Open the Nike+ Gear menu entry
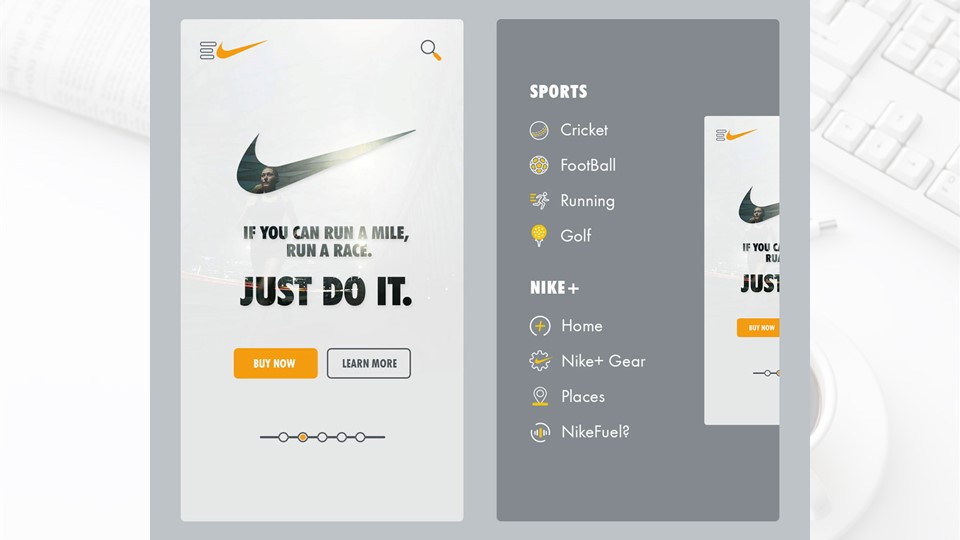The width and height of the screenshot is (960, 540). pyautogui.click(x=587, y=361)
